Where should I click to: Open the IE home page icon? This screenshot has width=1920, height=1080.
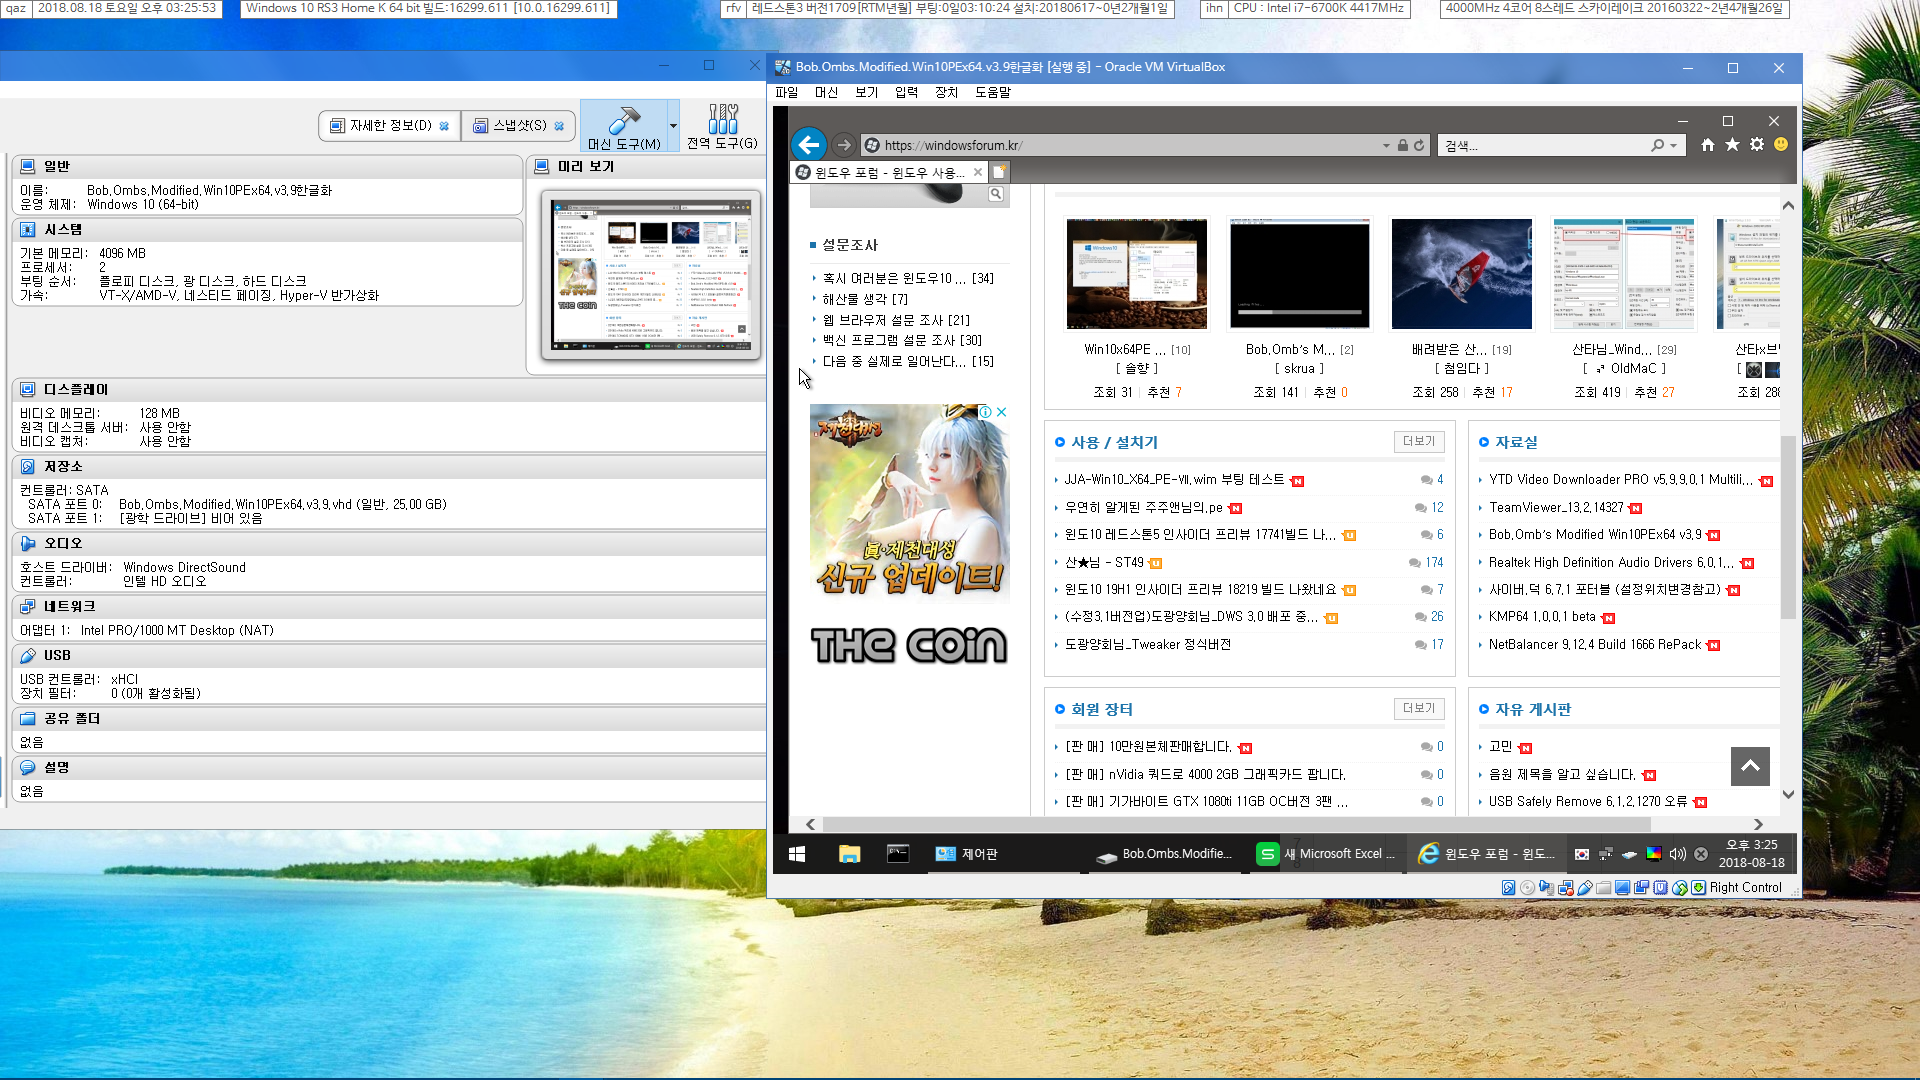click(x=1708, y=145)
